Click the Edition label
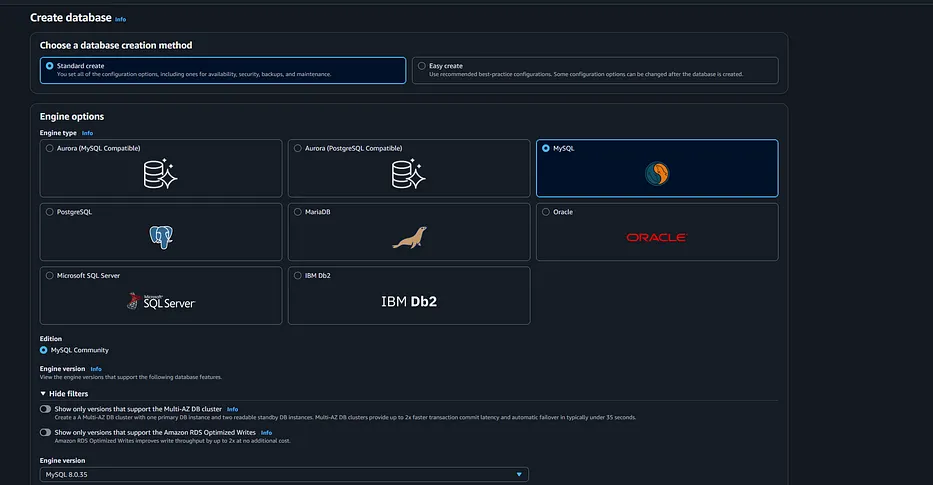933x485 pixels. point(51,339)
